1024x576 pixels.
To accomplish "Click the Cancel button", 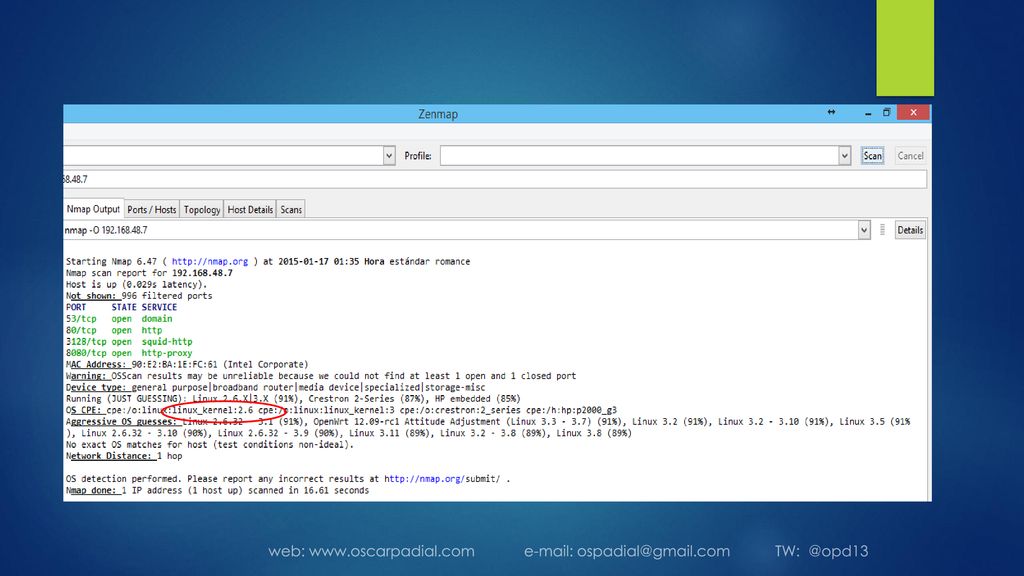I will [x=910, y=155].
